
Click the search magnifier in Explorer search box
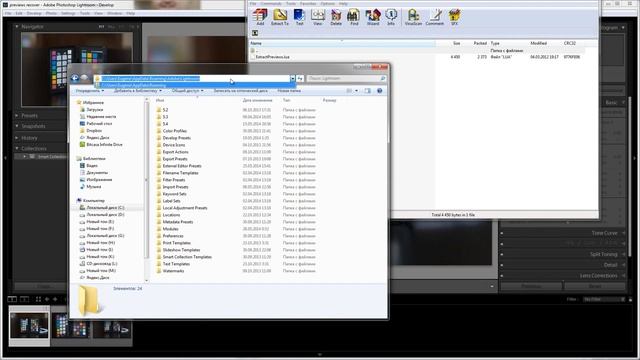pos(382,78)
